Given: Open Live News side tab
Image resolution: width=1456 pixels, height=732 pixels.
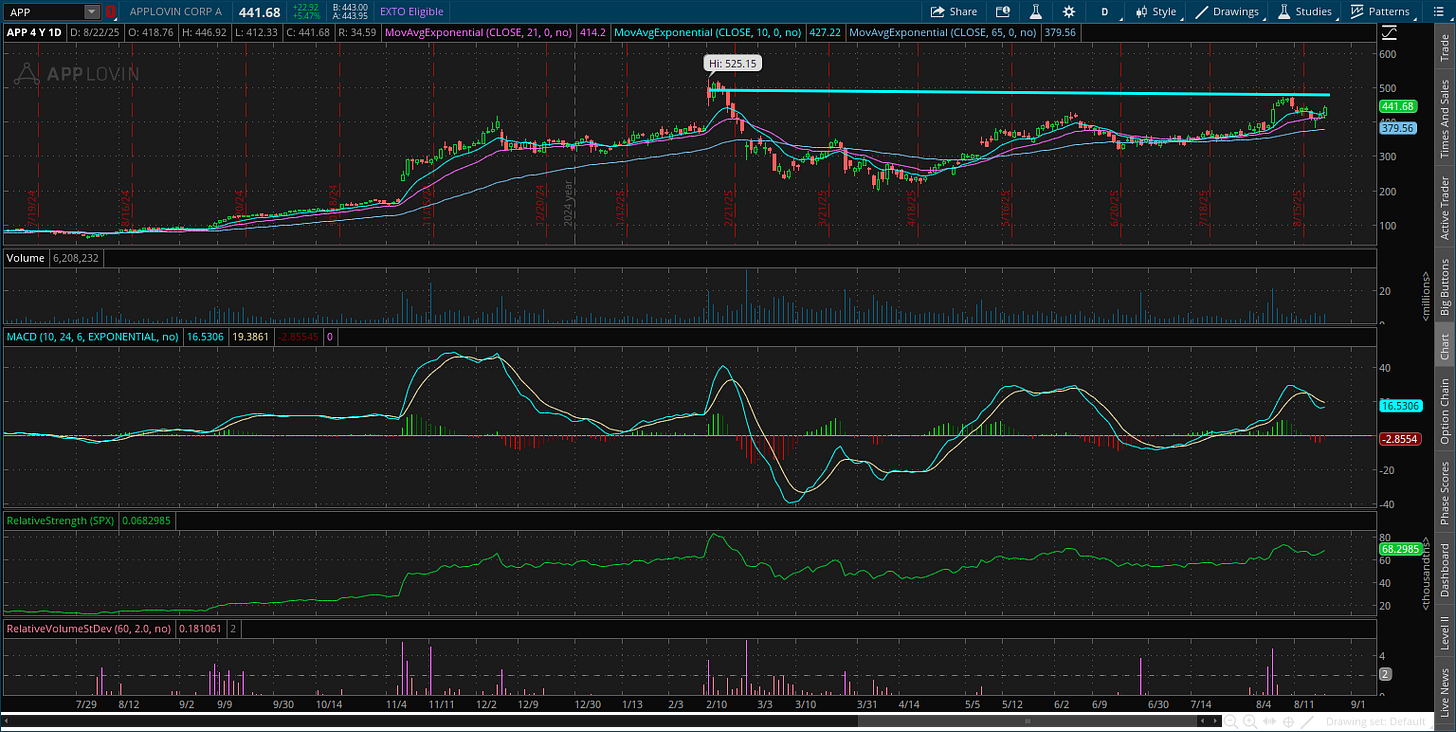Looking at the screenshot, I should pyautogui.click(x=1444, y=688).
